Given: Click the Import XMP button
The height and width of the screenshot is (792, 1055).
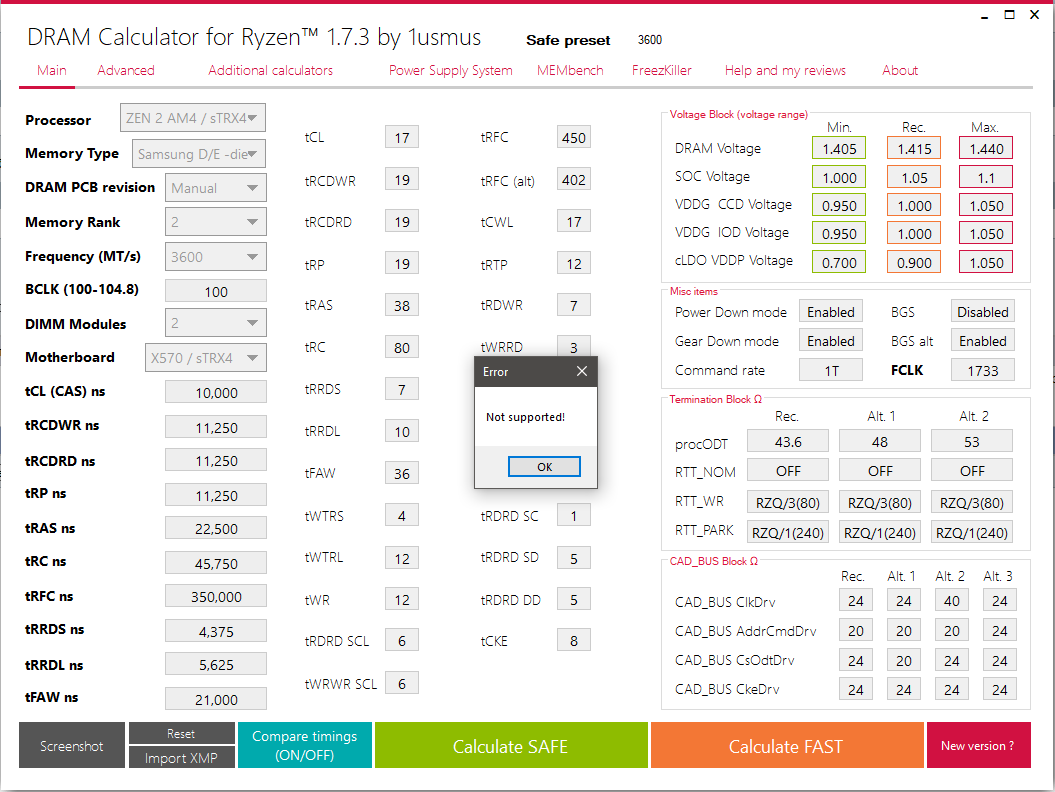Looking at the screenshot, I should tap(181, 758).
